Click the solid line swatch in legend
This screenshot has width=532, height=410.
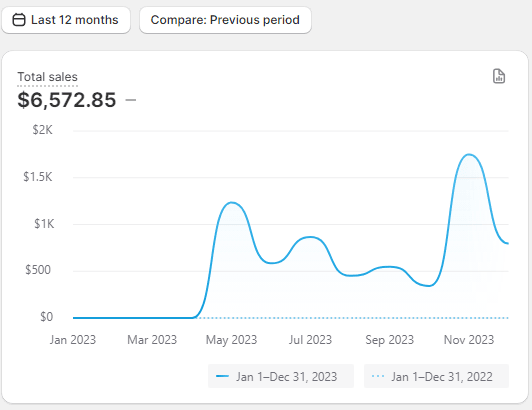click(x=223, y=376)
